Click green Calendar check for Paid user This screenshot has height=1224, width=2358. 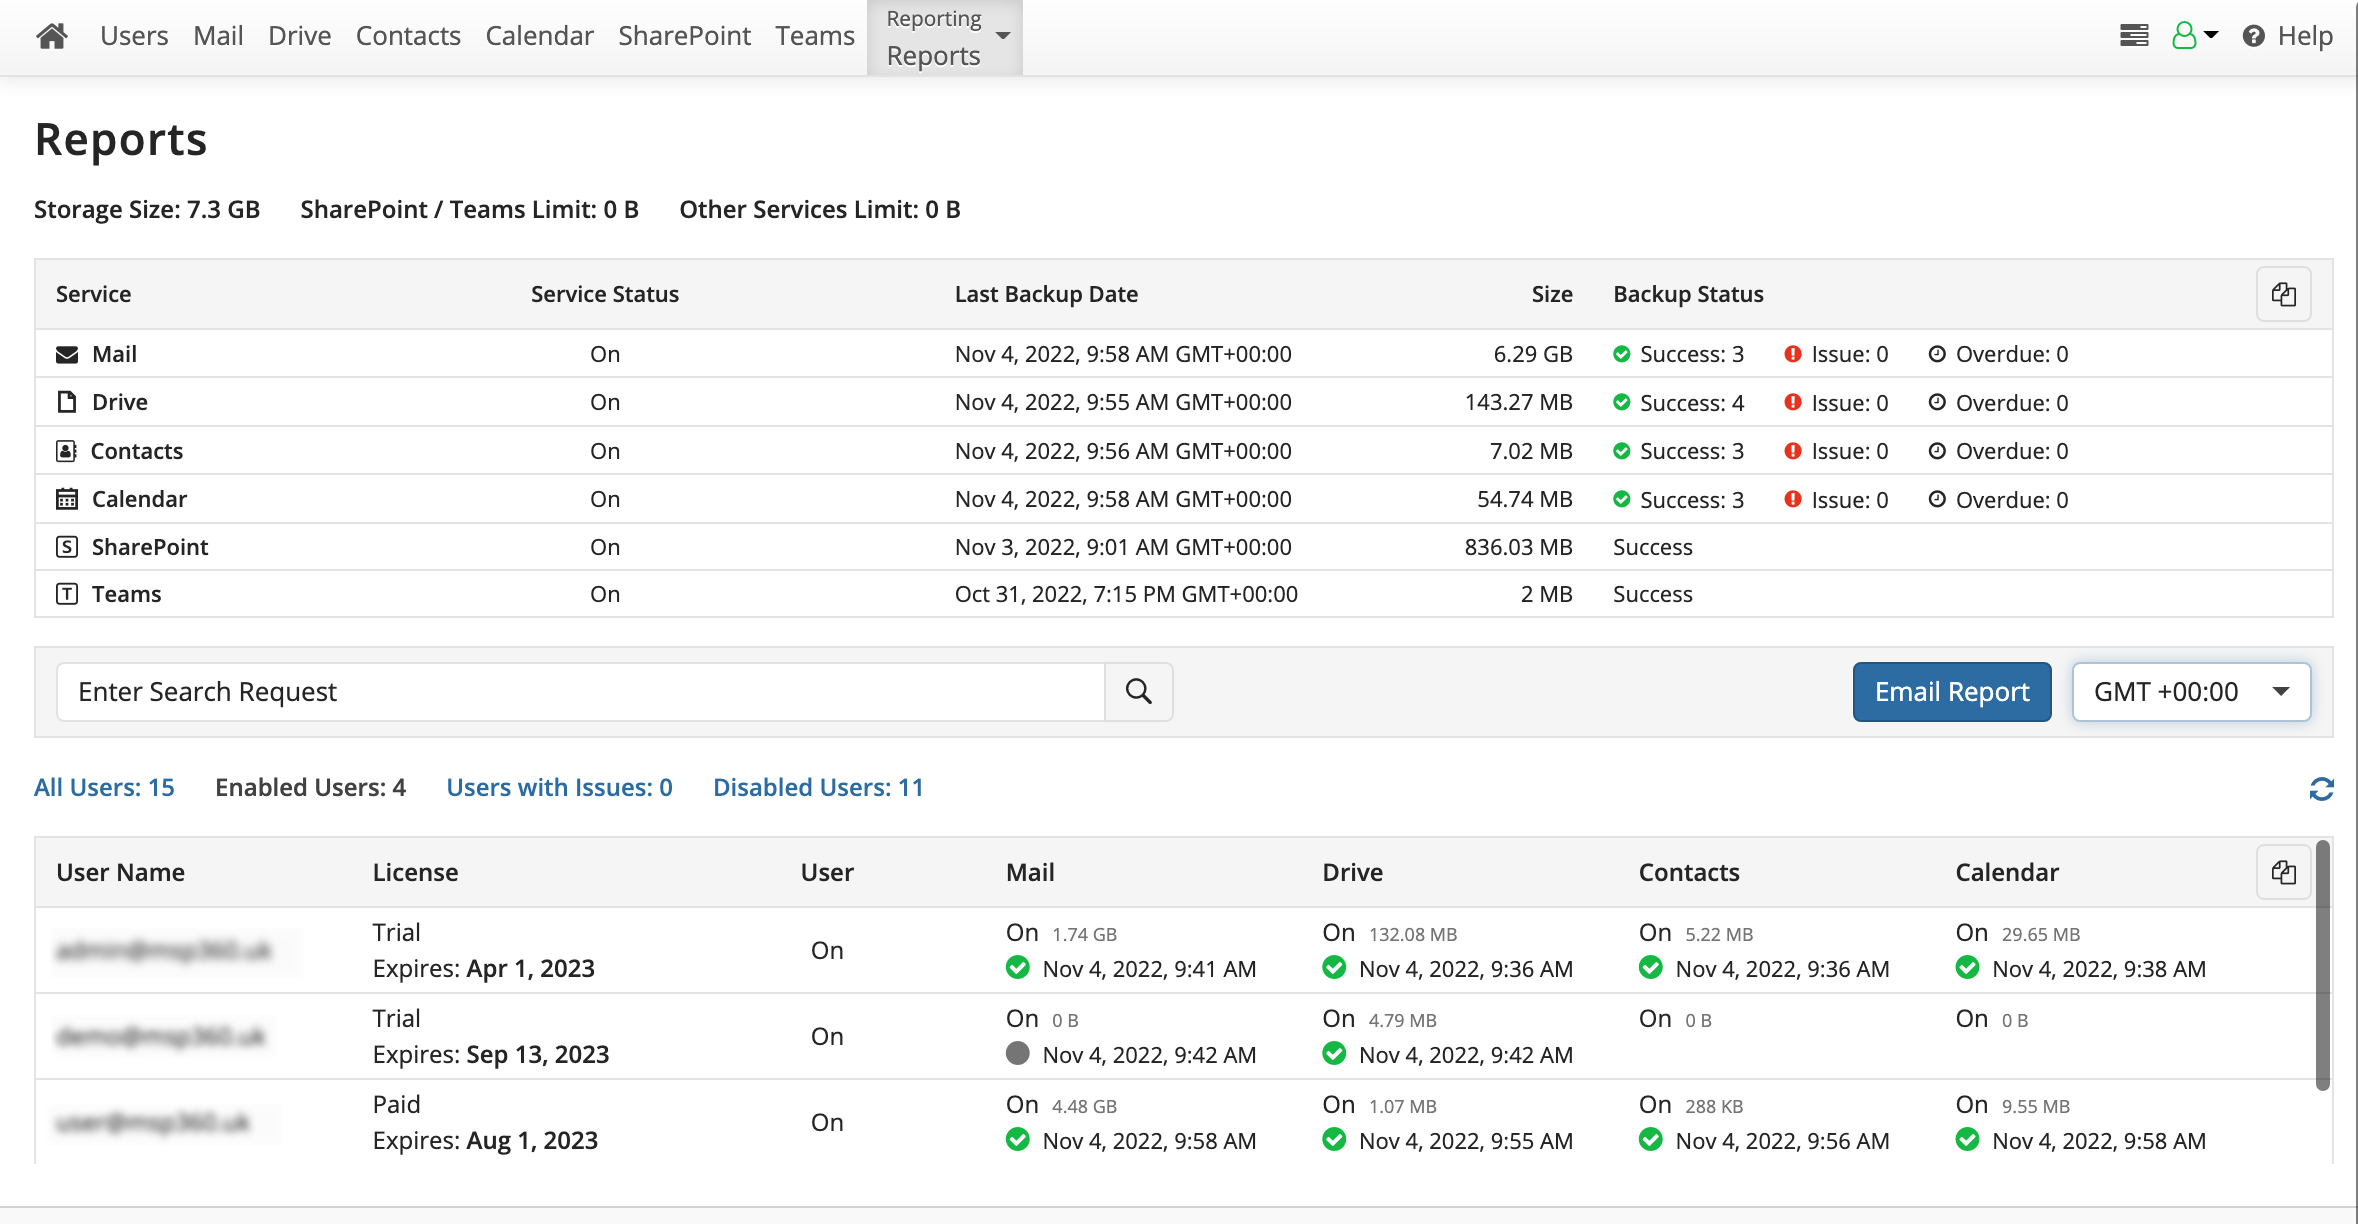pos(1967,1140)
